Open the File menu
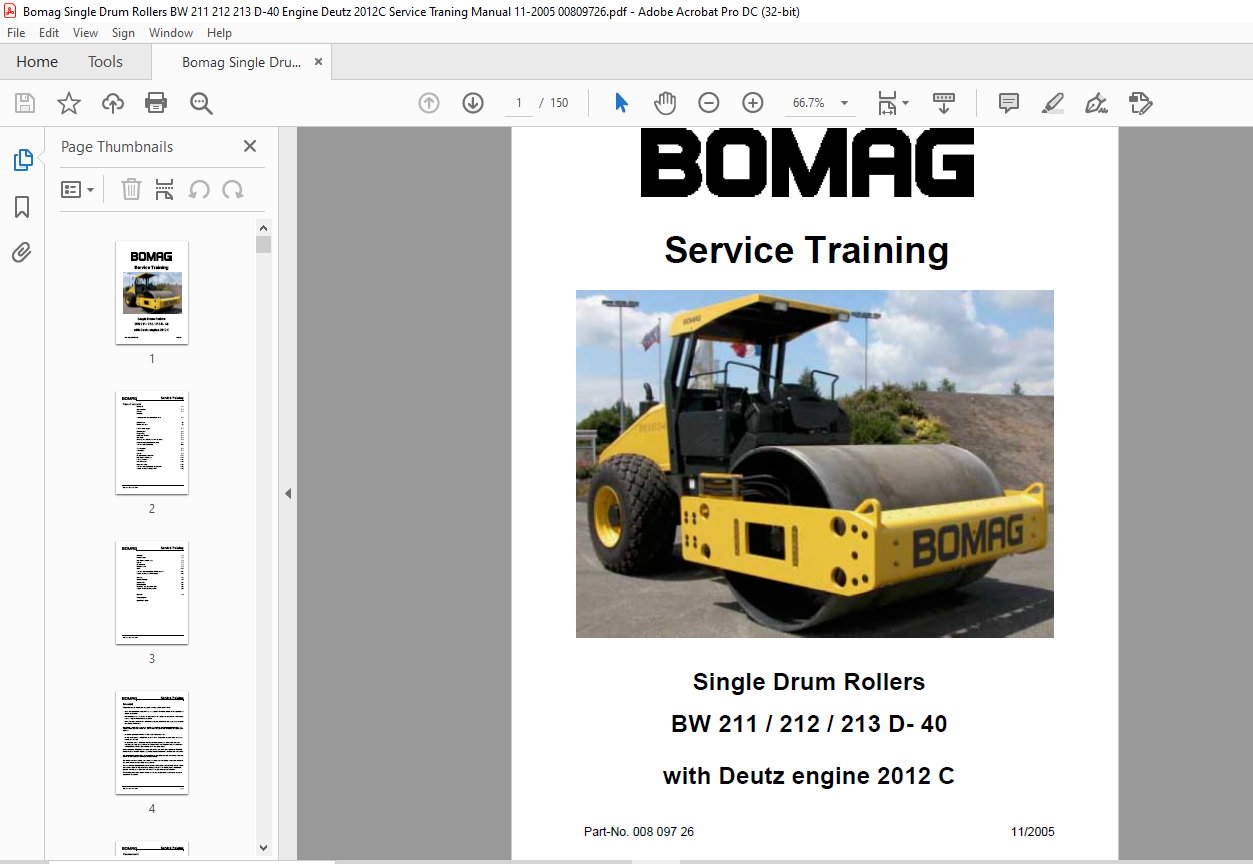This screenshot has width=1253, height=864. pyautogui.click(x=16, y=33)
